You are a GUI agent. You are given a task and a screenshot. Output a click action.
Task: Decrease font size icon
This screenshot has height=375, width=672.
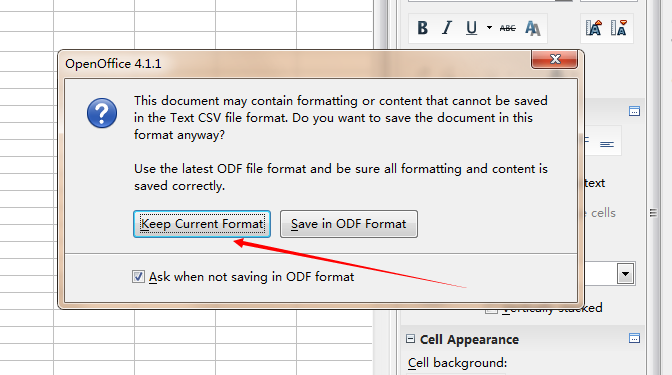coord(619,28)
